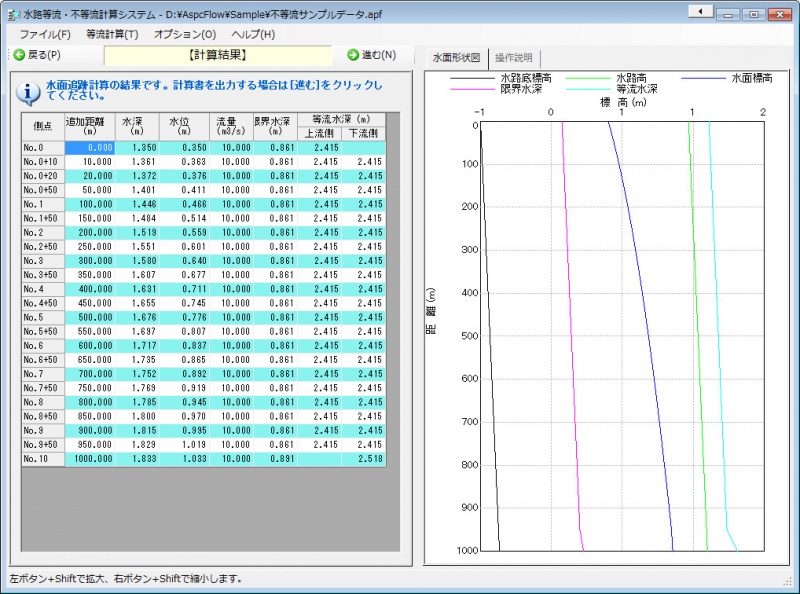
Task: Click 下流側 value 2.518 in row No.10
Action: (363, 459)
